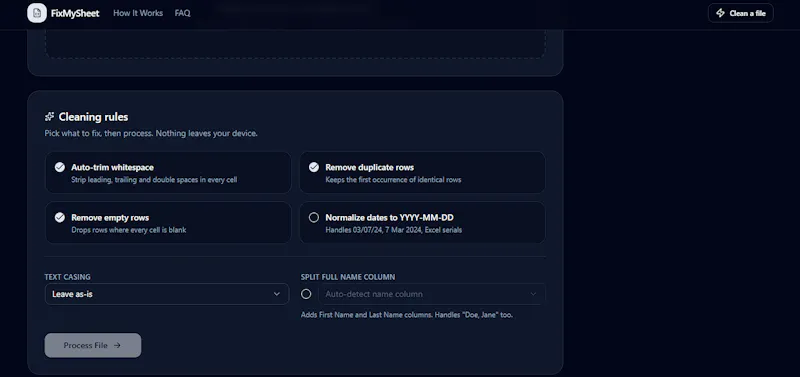Click the arrow icon in Process File
Image resolution: width=800 pixels, height=377 pixels.
[117, 345]
